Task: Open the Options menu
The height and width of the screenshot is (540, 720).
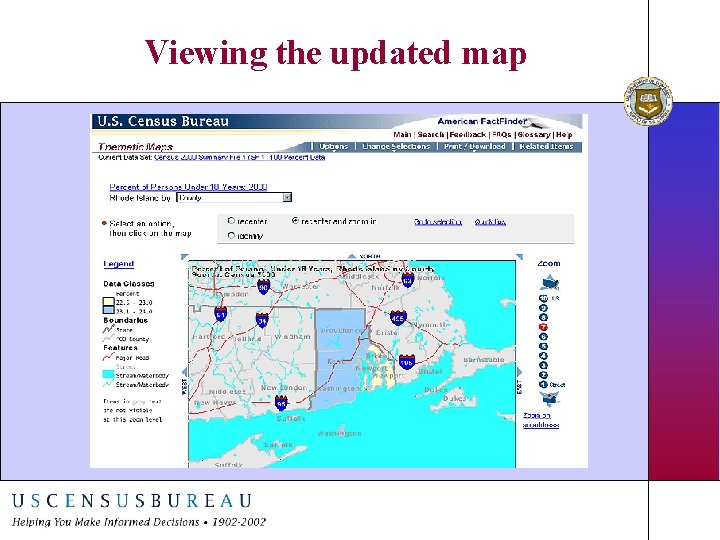Action: (333, 146)
